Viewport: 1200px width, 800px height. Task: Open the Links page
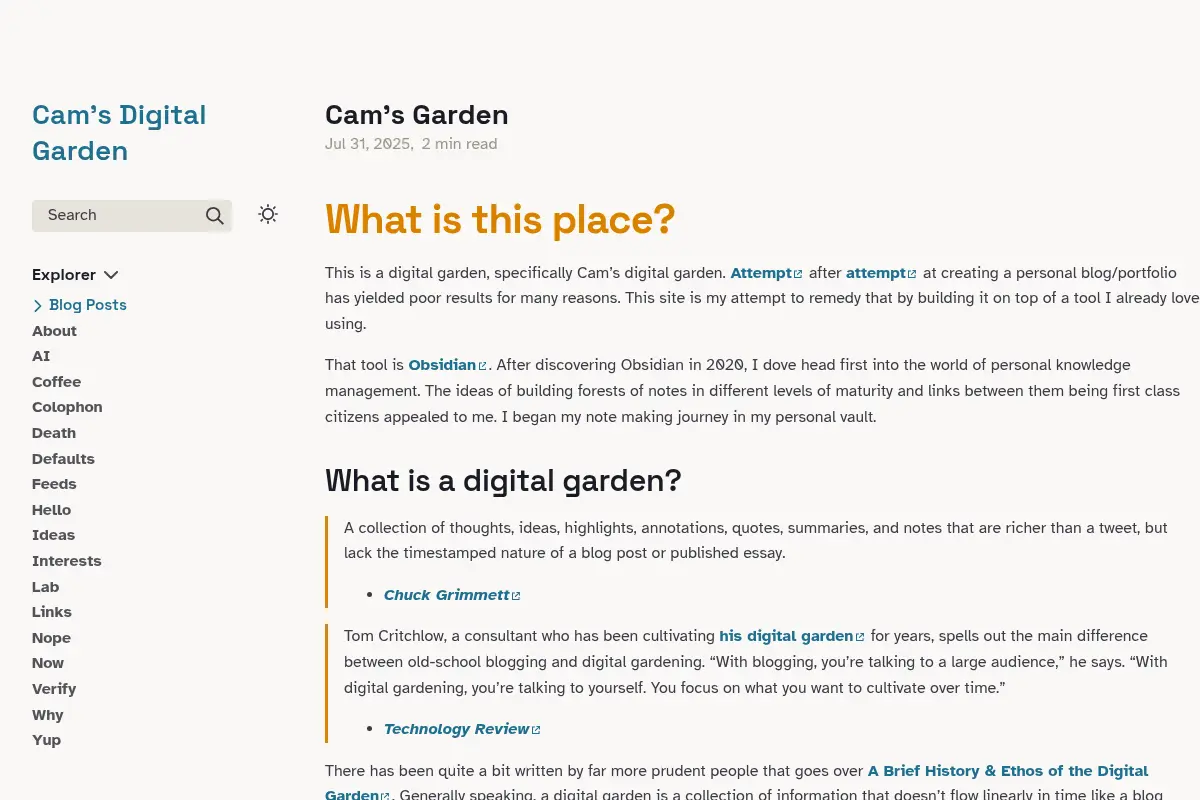pos(52,612)
